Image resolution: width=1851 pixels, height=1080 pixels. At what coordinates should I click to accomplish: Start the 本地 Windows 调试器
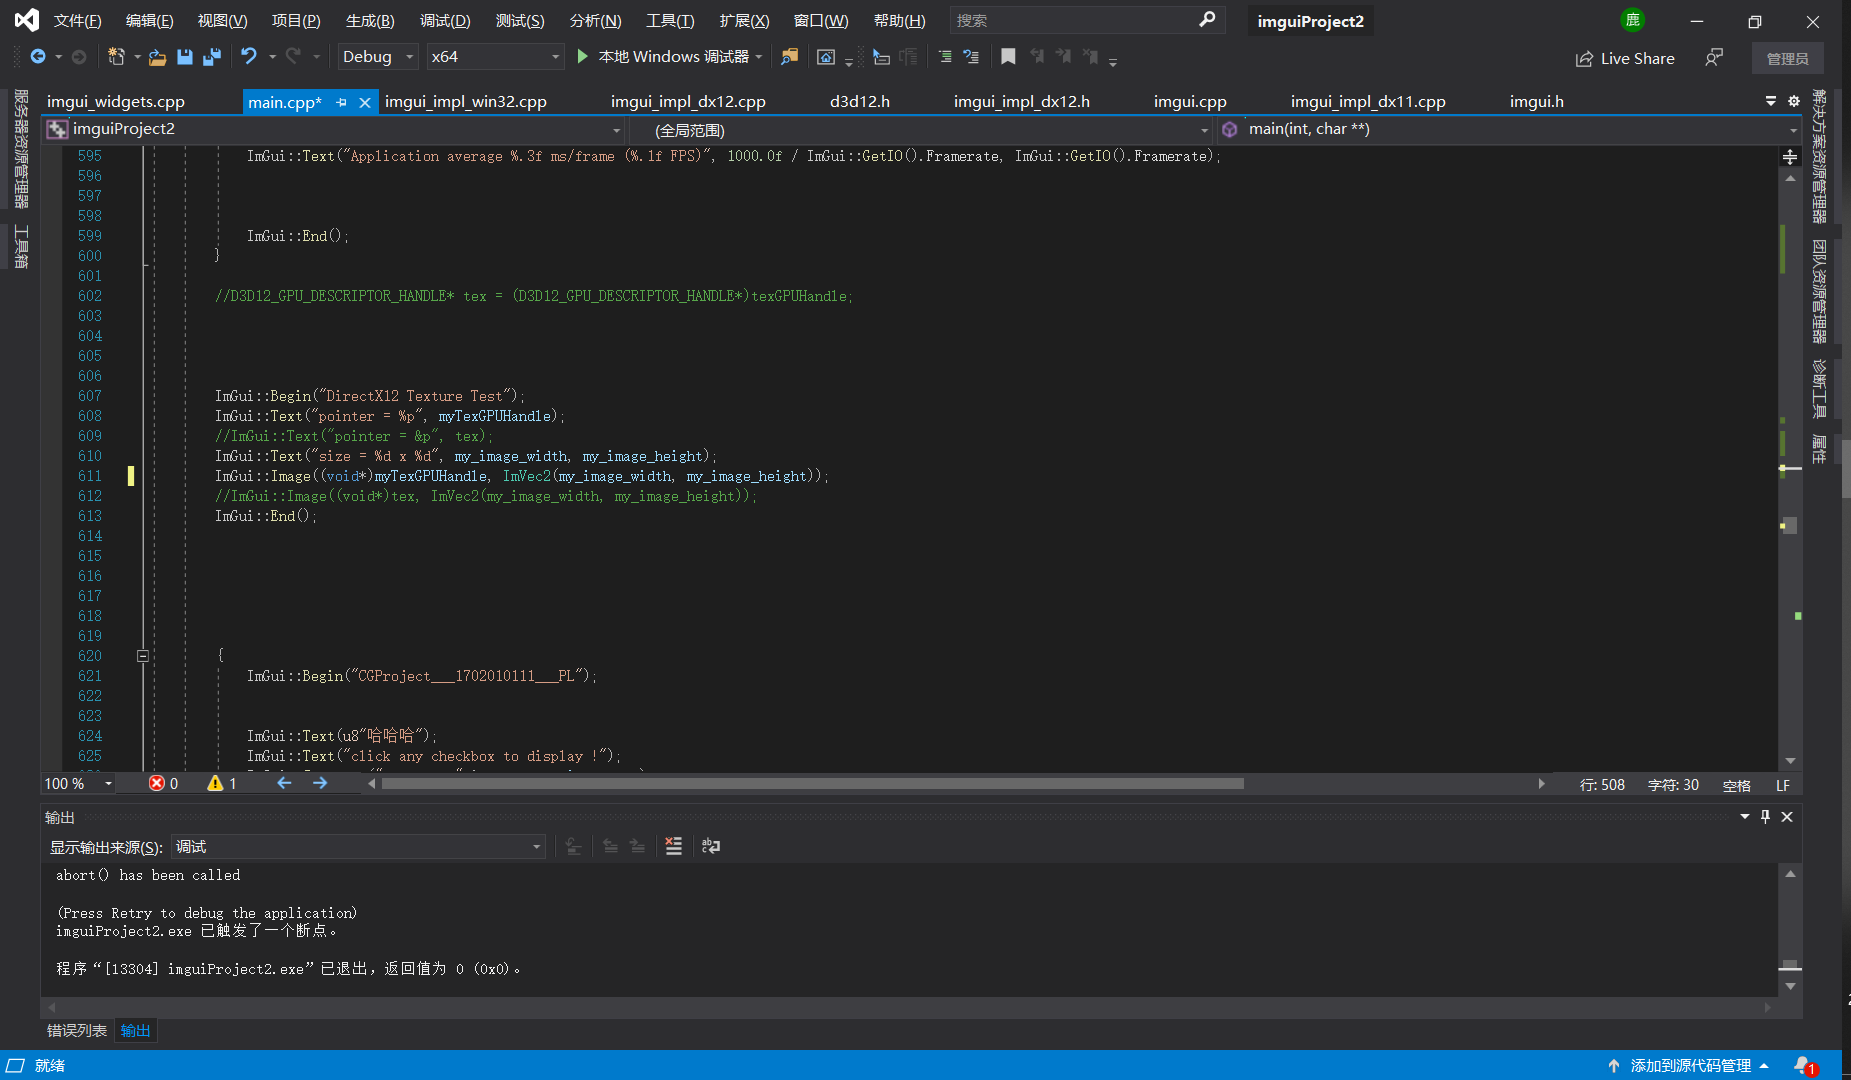(x=665, y=57)
